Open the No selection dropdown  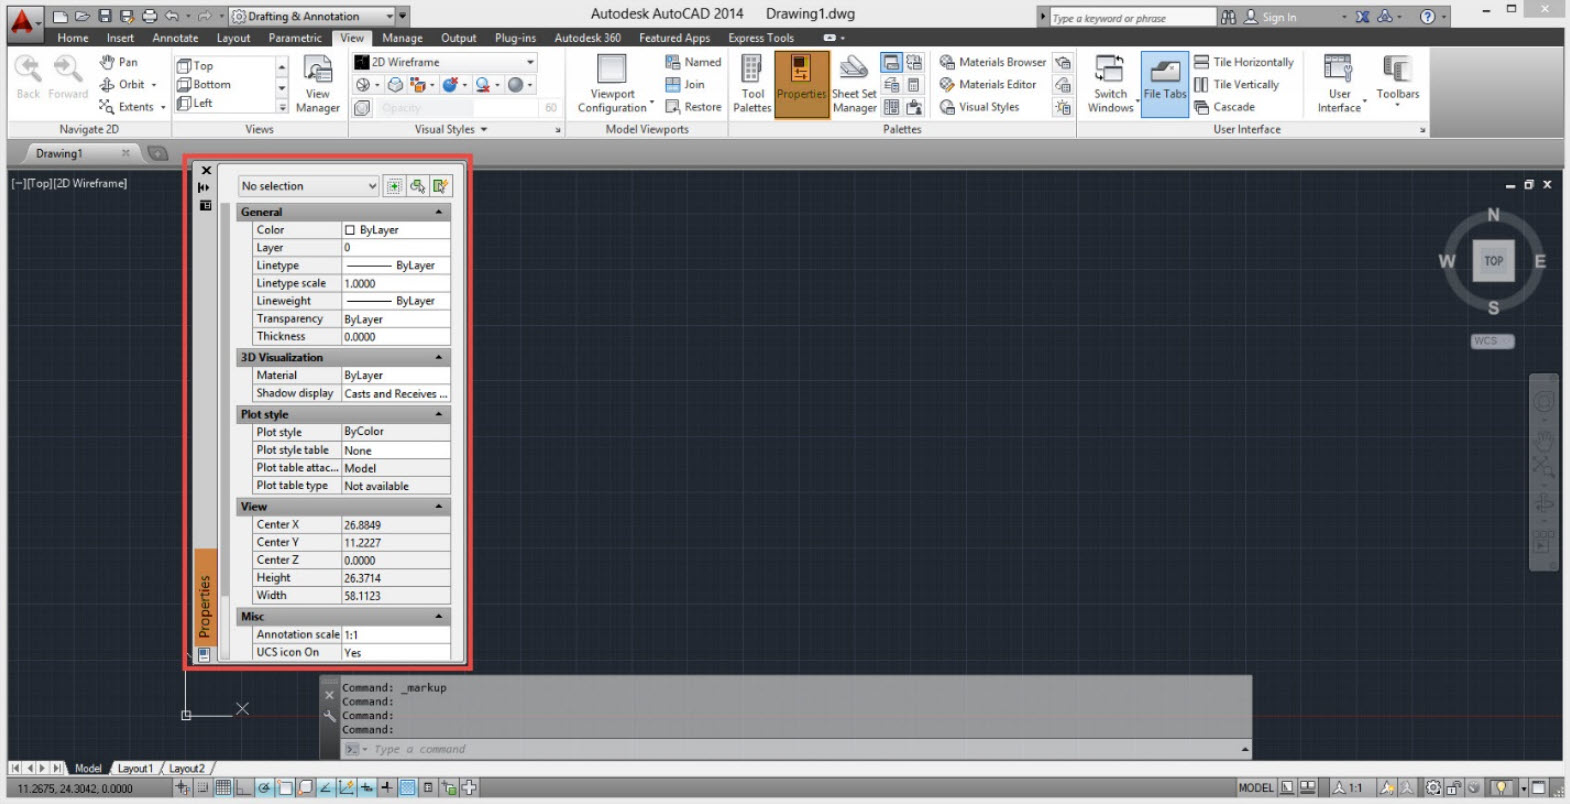point(308,186)
